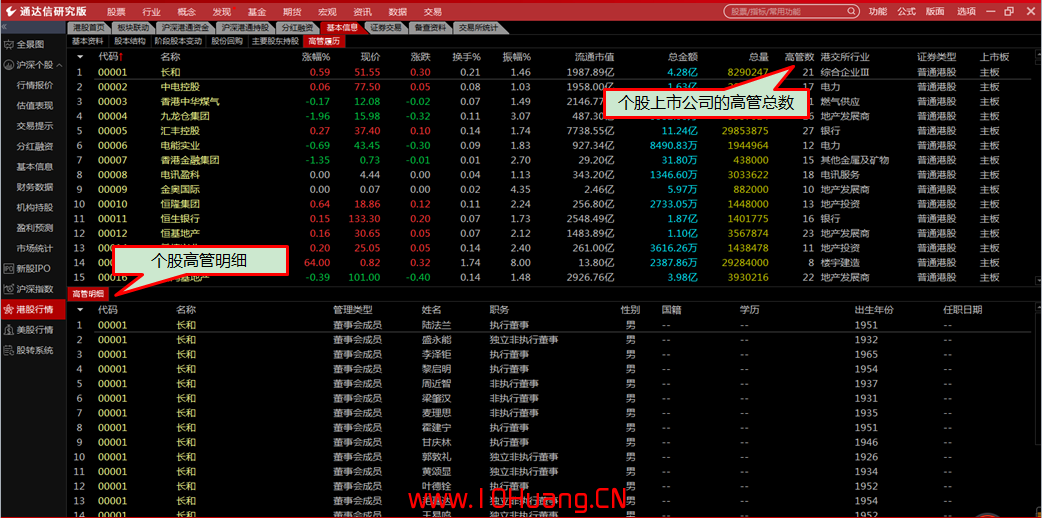Switch to the 证券交易 tab
The height and width of the screenshot is (518, 1042).
click(385, 28)
